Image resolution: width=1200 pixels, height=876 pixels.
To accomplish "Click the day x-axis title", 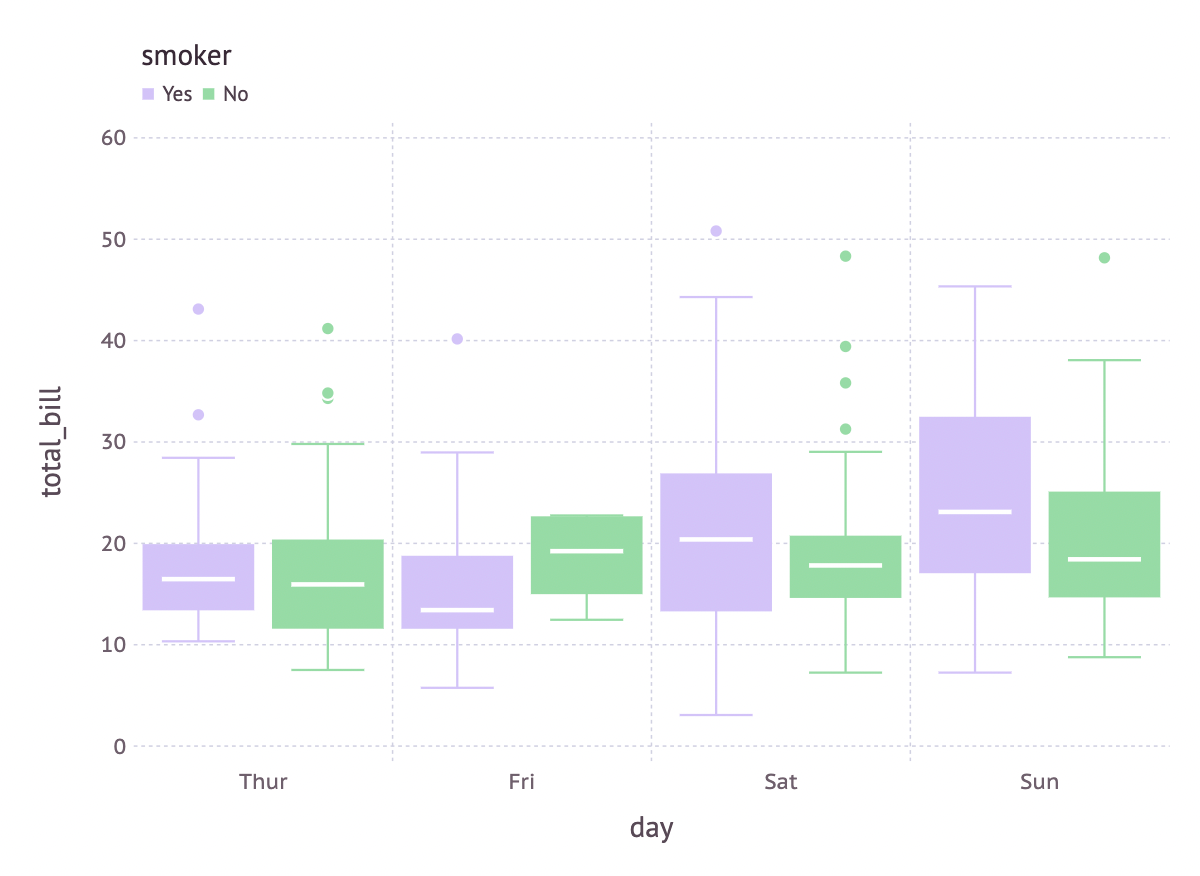I will pos(651,828).
